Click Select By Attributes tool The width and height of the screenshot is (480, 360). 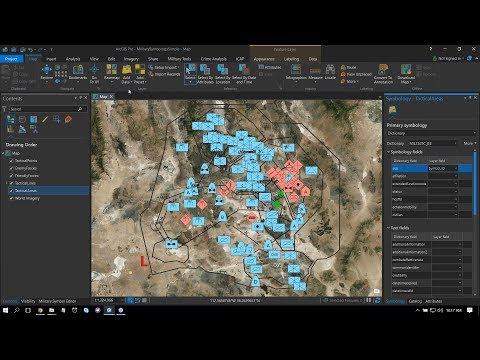(205, 73)
